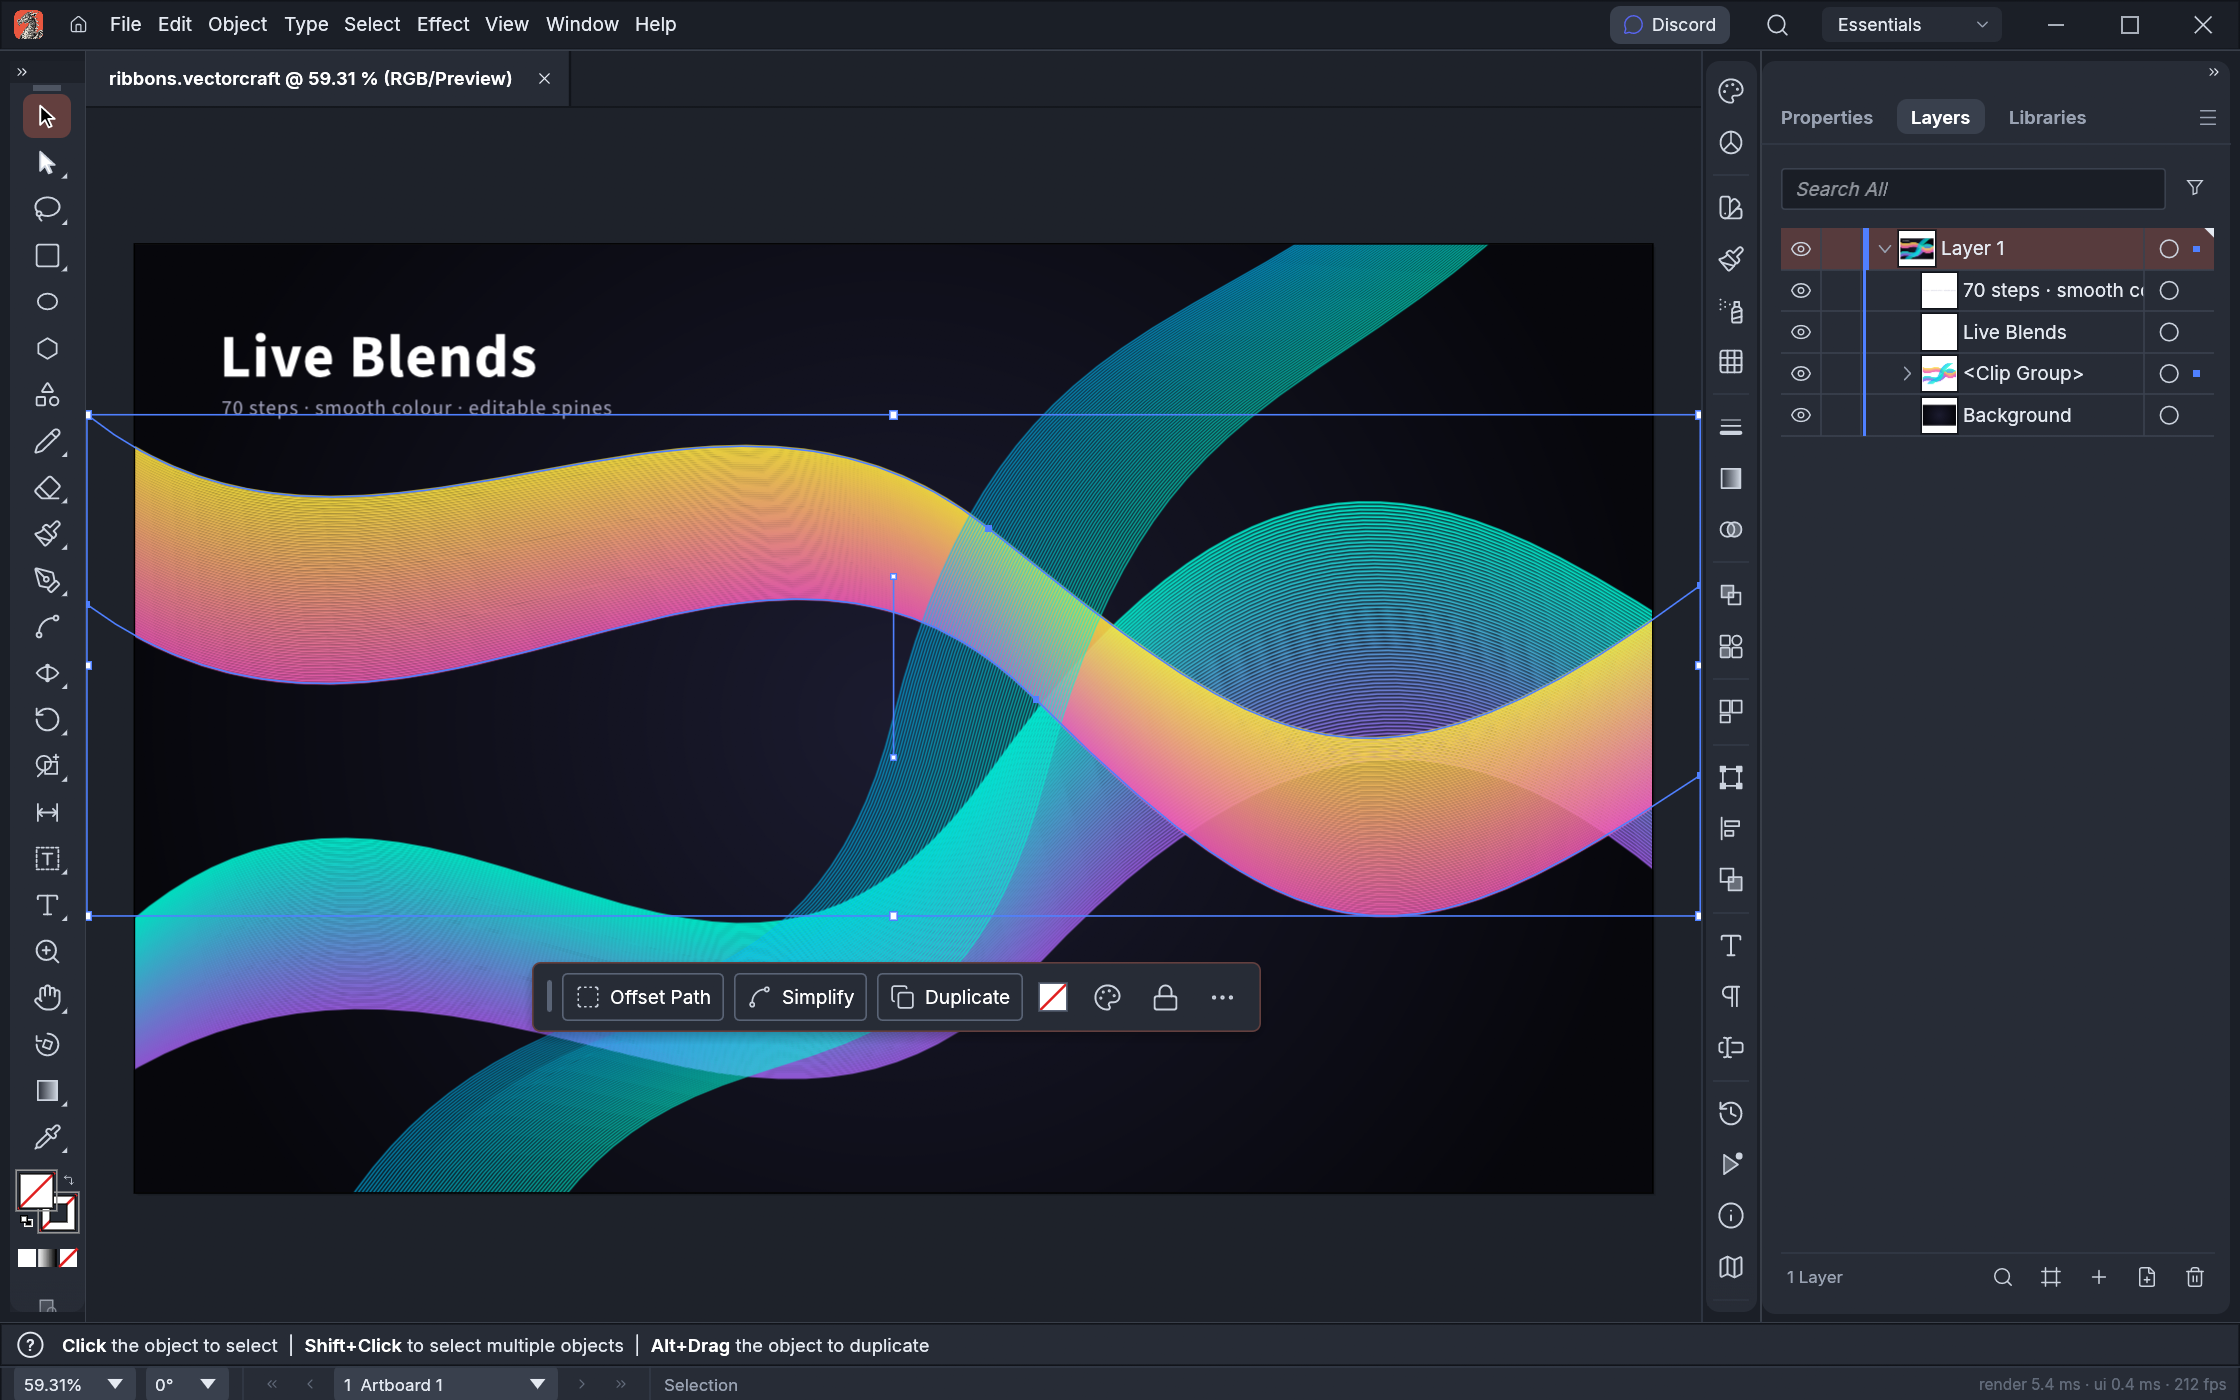The width and height of the screenshot is (2240, 1400).
Task: Select the Rectangle tool
Action: pyautogui.click(x=46, y=256)
